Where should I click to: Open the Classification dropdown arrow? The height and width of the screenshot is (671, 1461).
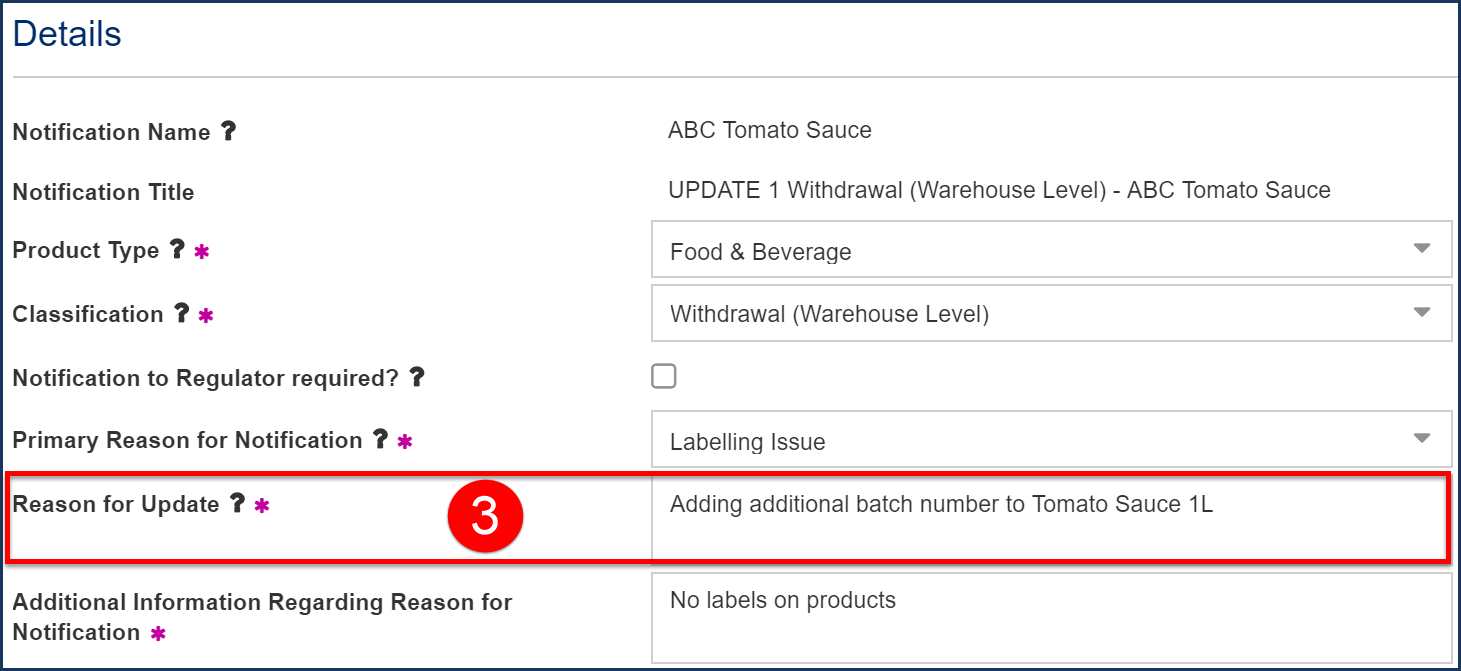(1422, 312)
